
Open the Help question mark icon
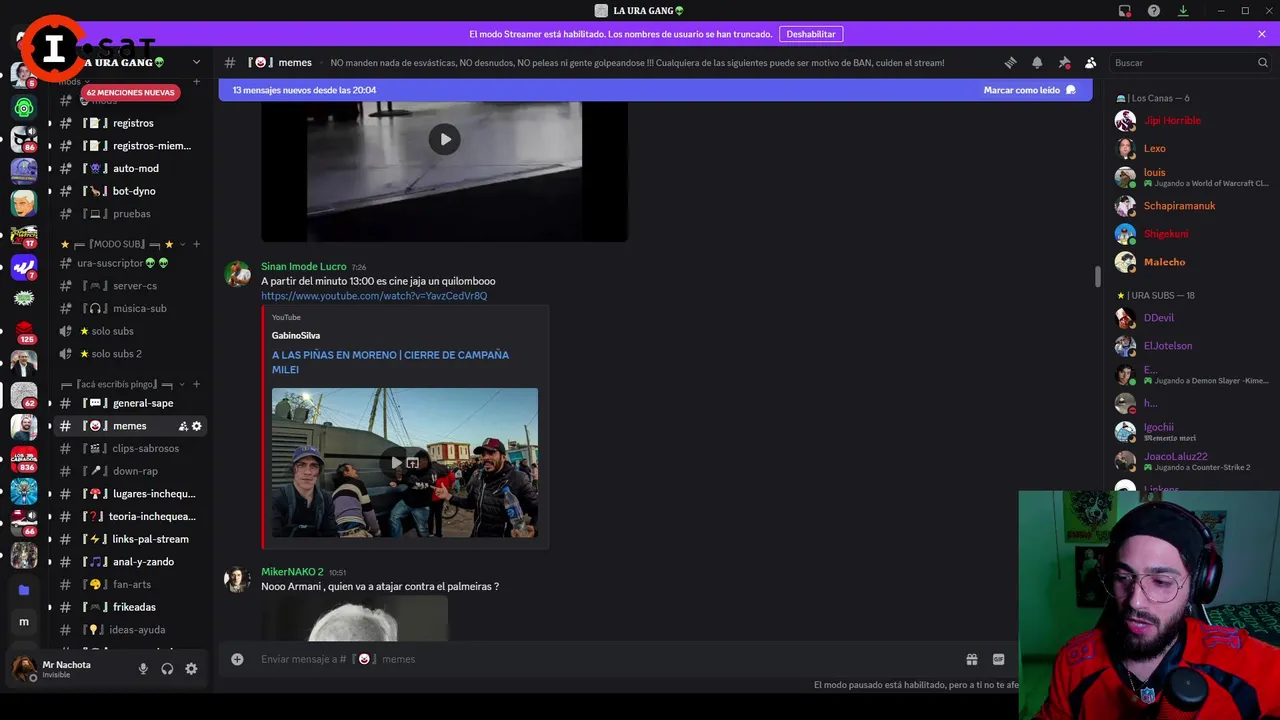coord(1154,10)
